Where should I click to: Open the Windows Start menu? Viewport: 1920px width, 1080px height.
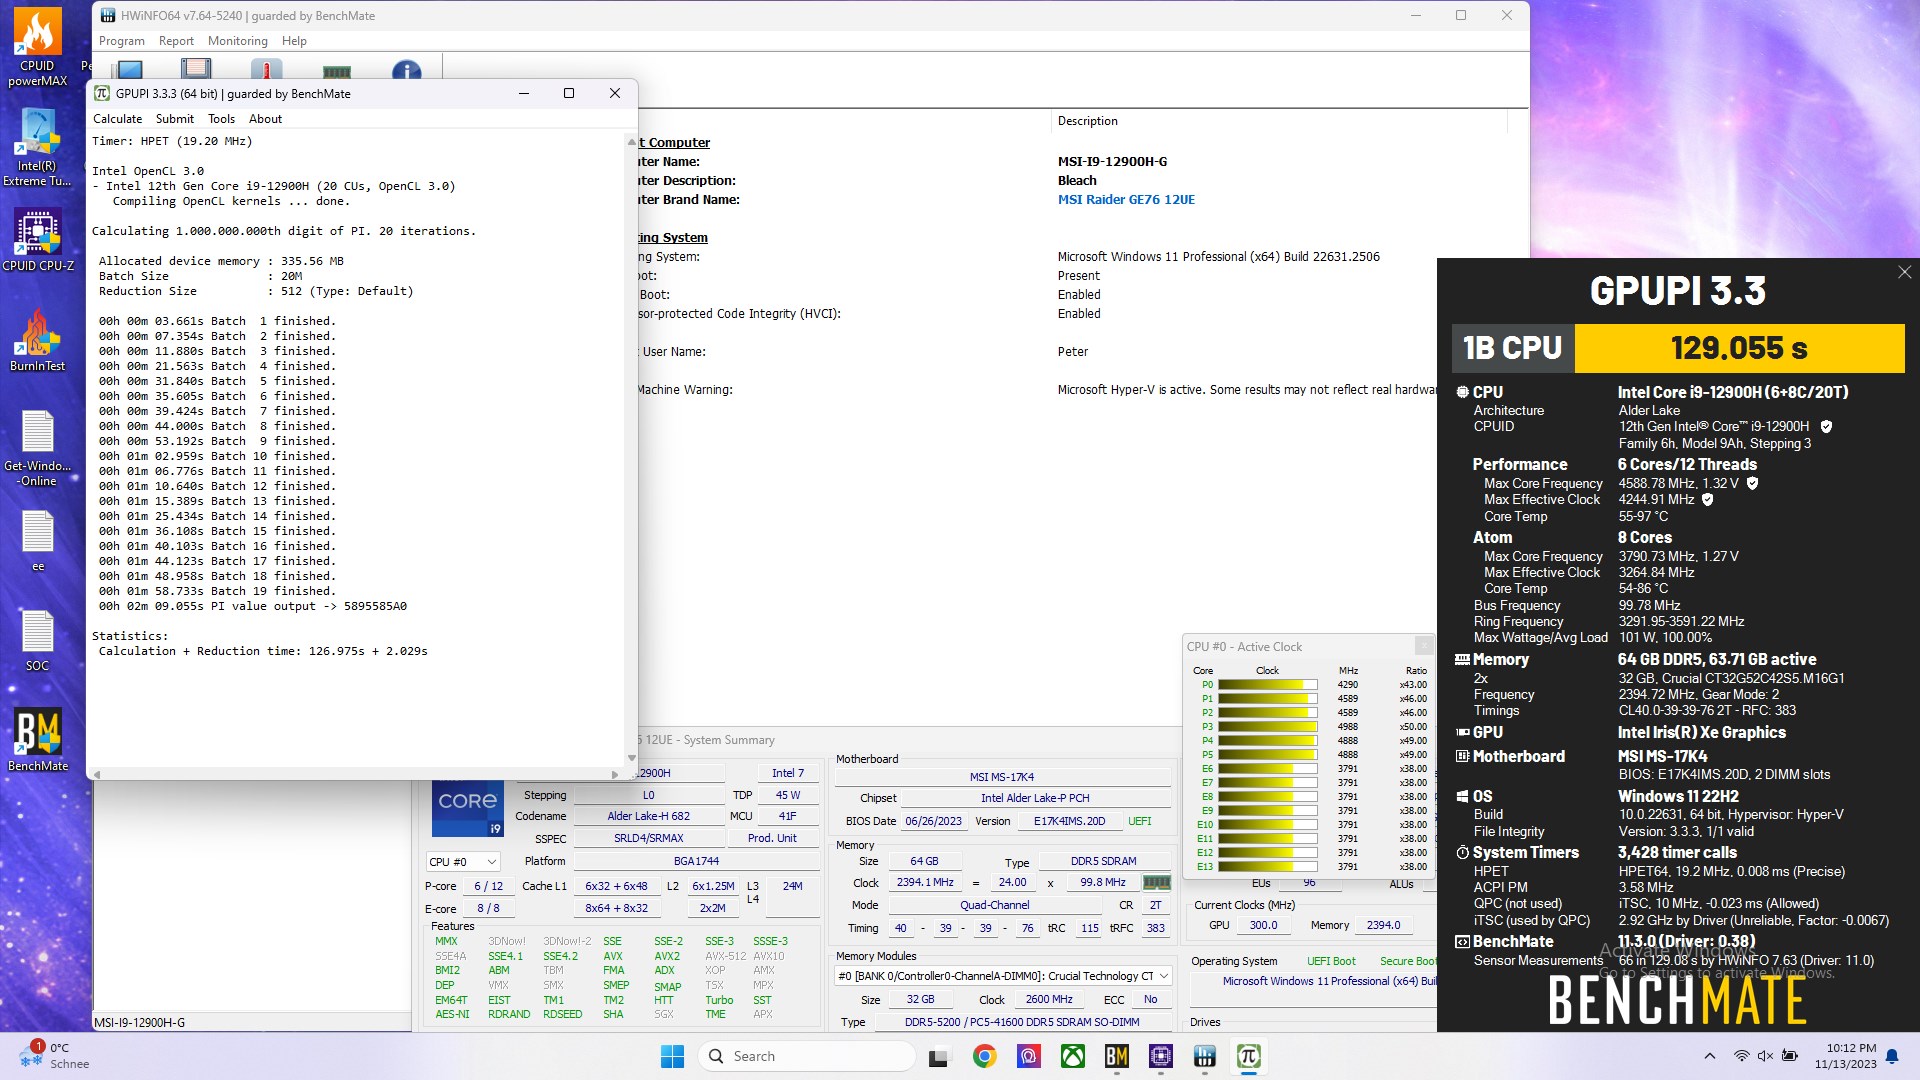[672, 1056]
